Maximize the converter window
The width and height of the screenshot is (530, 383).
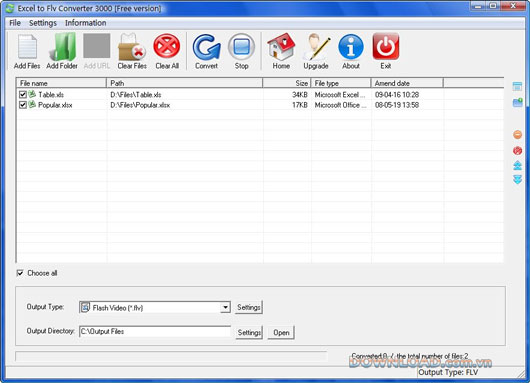[493, 6]
